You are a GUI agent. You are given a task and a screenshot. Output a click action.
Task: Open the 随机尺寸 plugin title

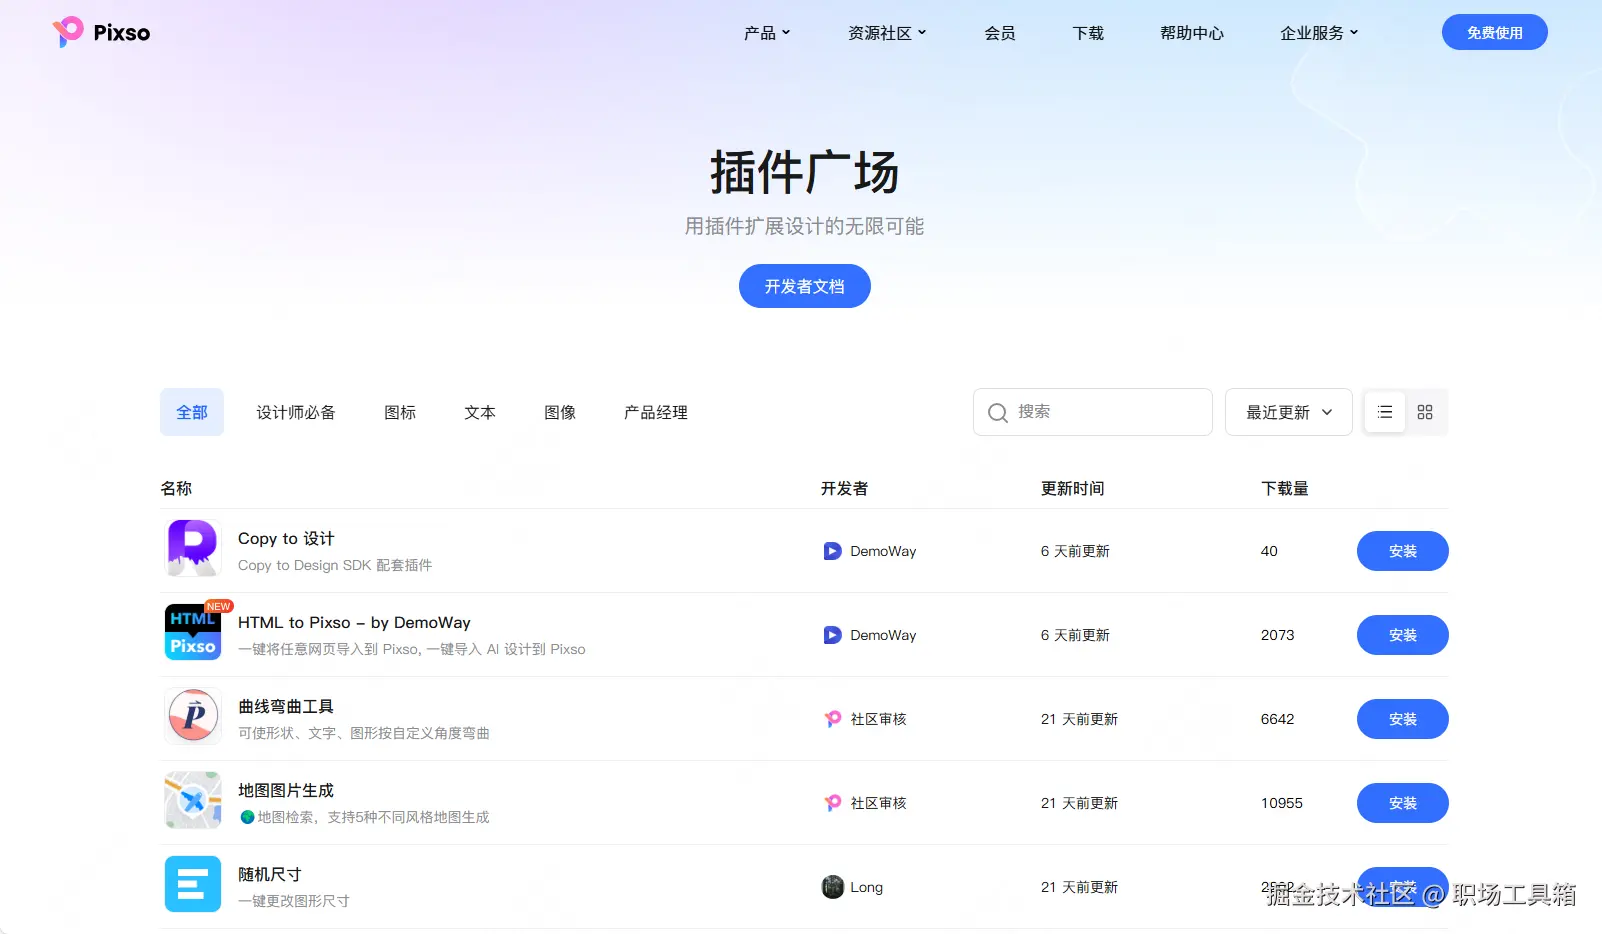(x=270, y=875)
